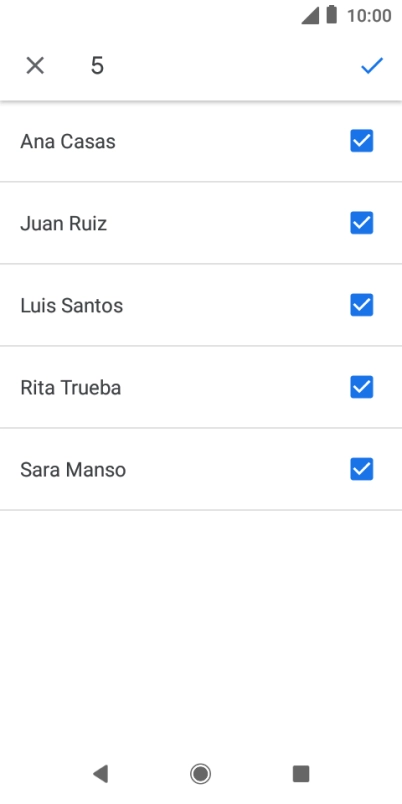Uncheck the Ana Casas checkbox

[x=361, y=141]
